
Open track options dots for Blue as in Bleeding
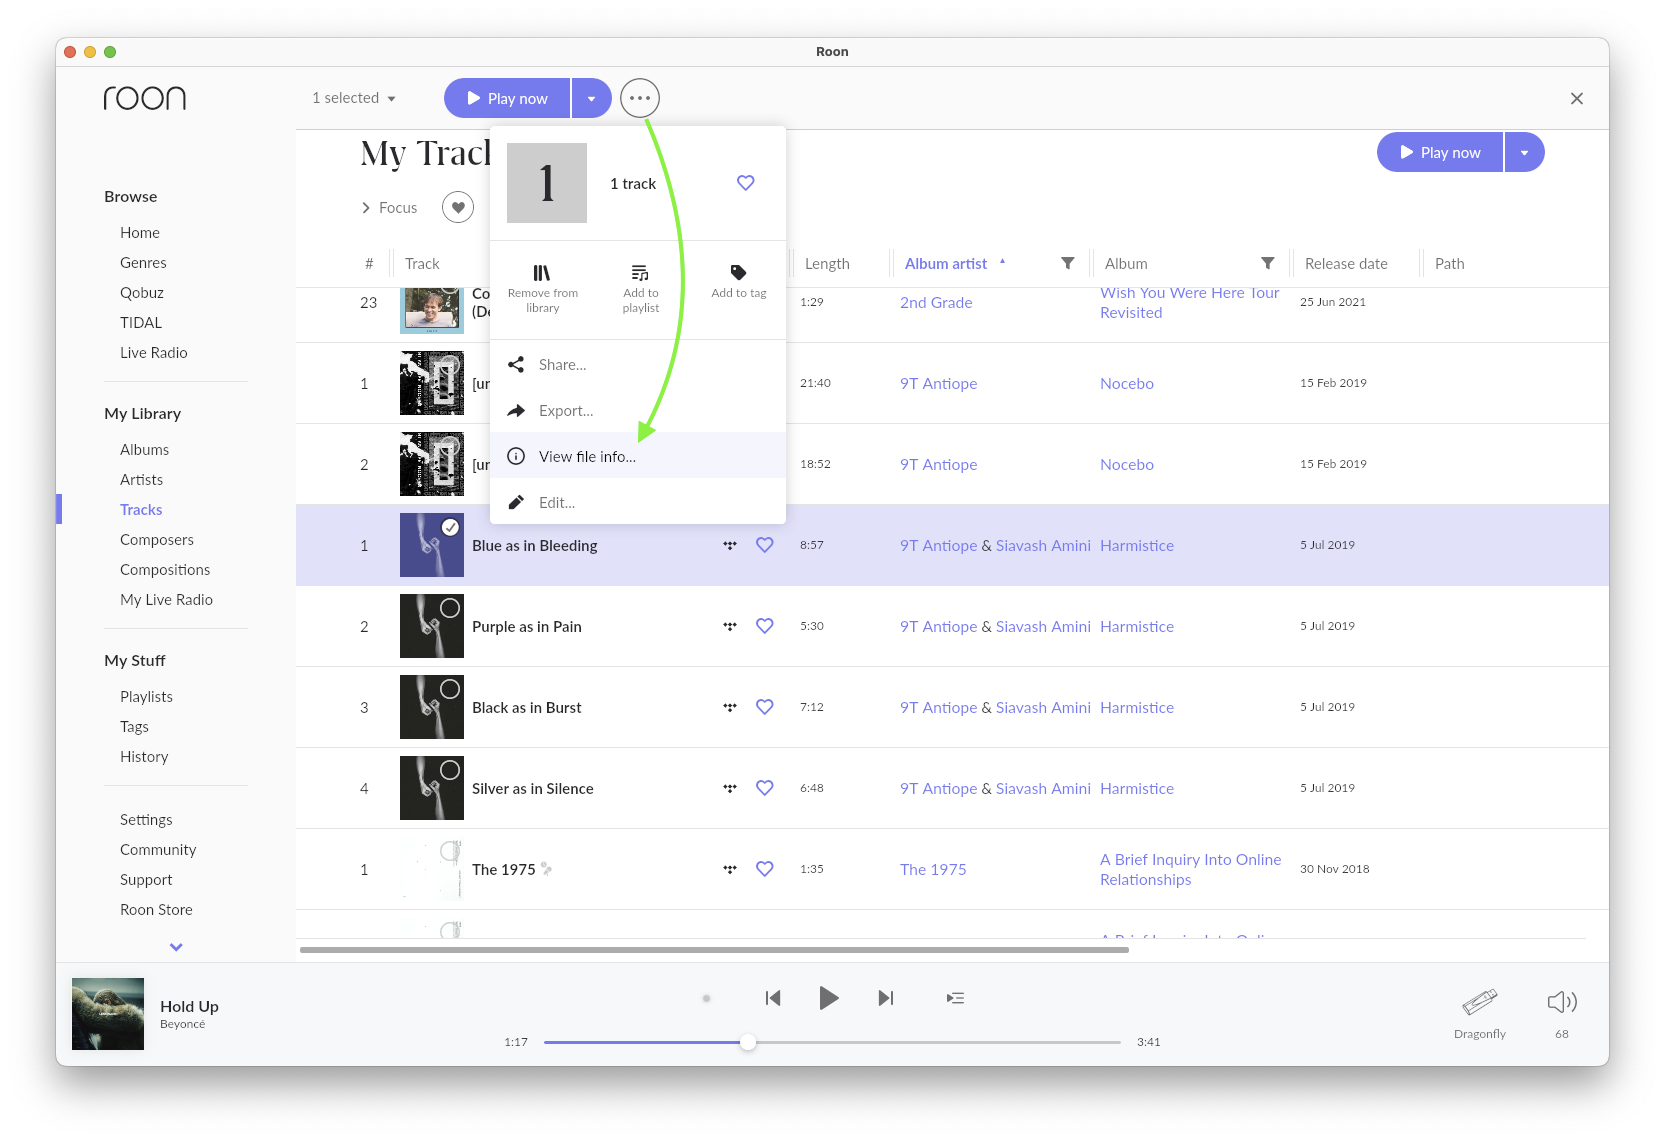[x=730, y=545]
